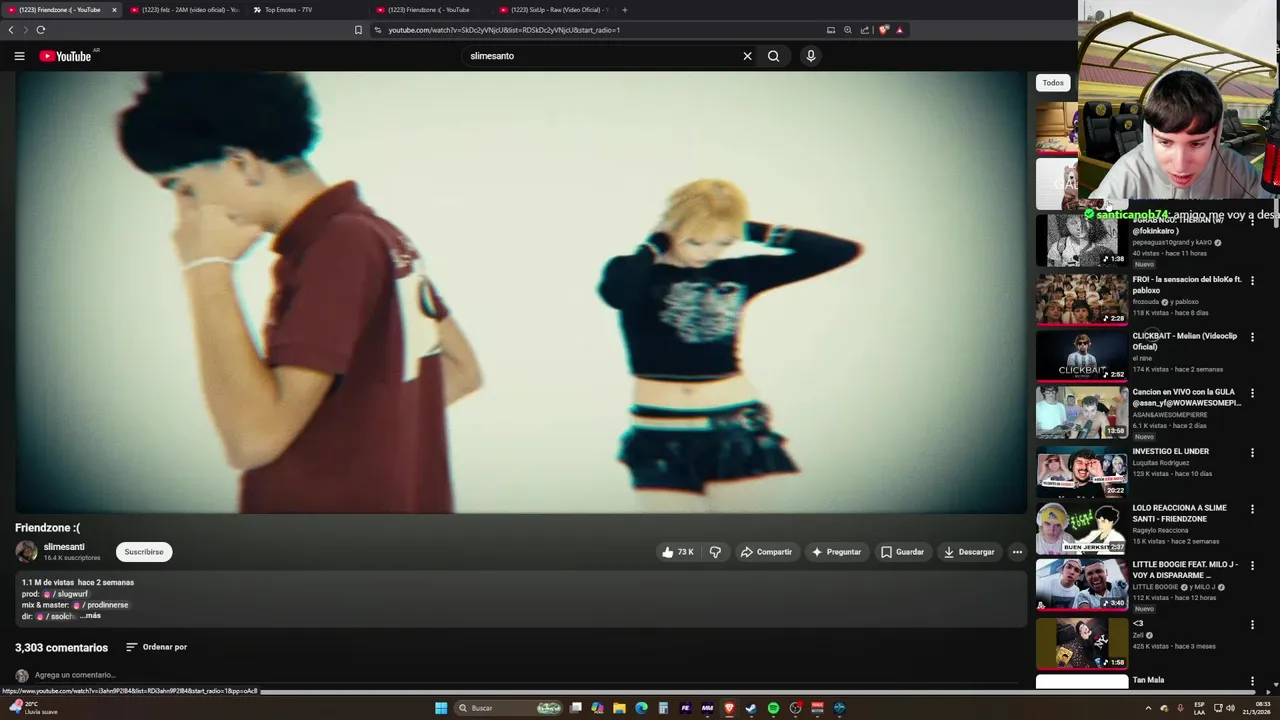Open File Explorer from taskbar

[619, 708]
